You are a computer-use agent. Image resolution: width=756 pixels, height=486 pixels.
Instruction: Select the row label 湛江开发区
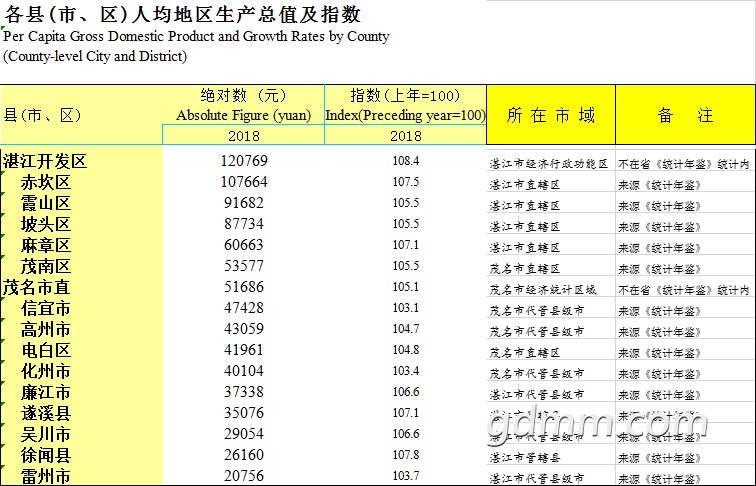click(x=45, y=161)
